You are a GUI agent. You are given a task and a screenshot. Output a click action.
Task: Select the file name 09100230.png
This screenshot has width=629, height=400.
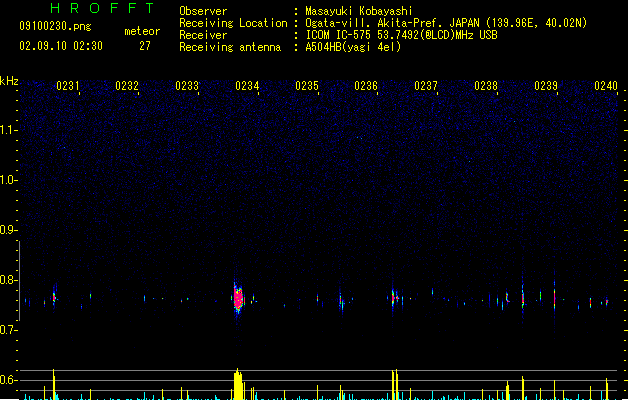(x=55, y=26)
